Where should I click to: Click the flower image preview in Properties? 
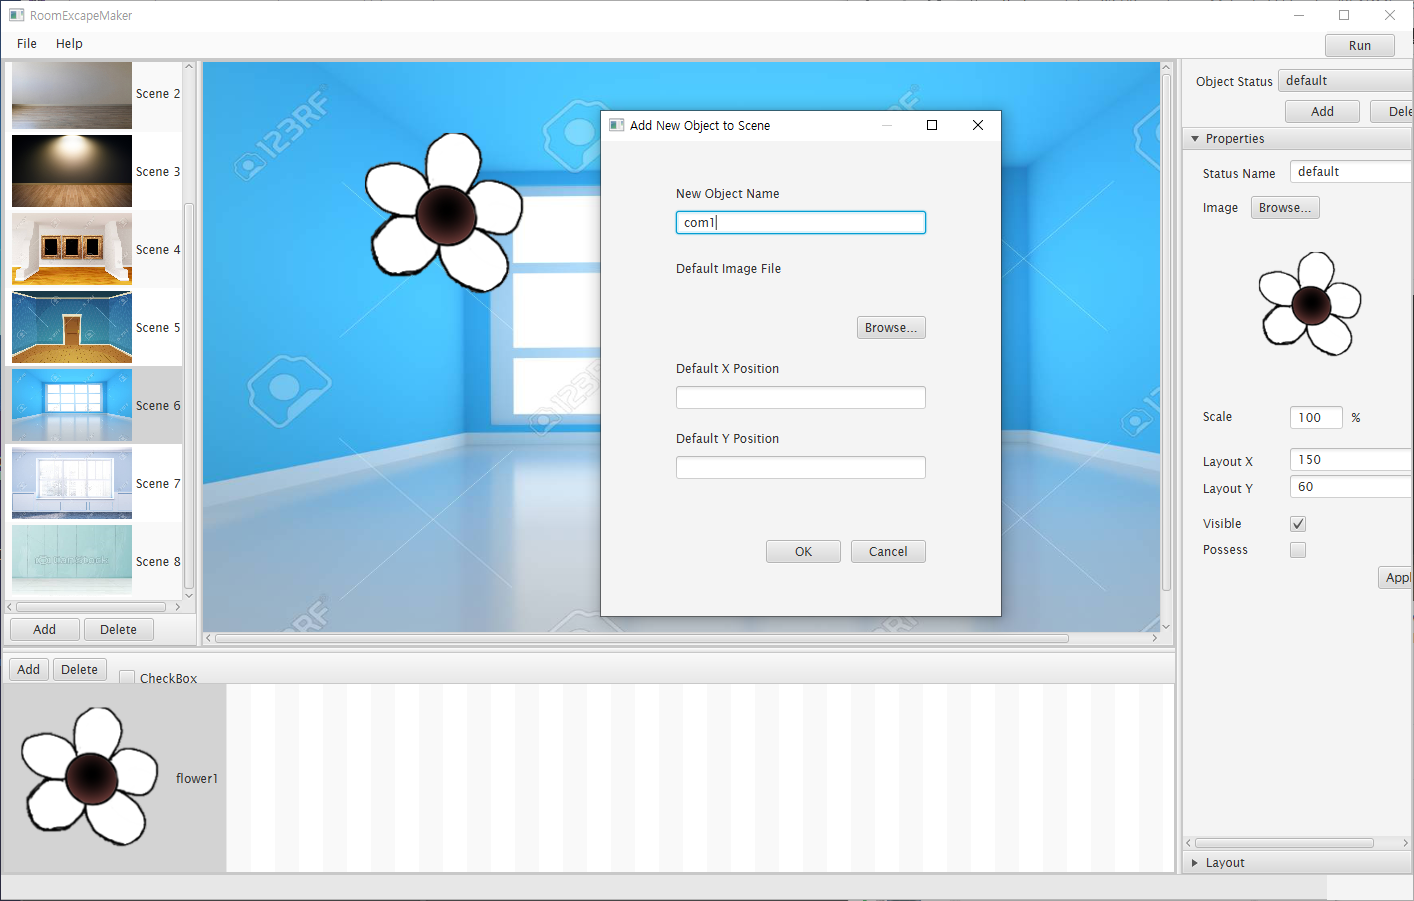[x=1310, y=303]
